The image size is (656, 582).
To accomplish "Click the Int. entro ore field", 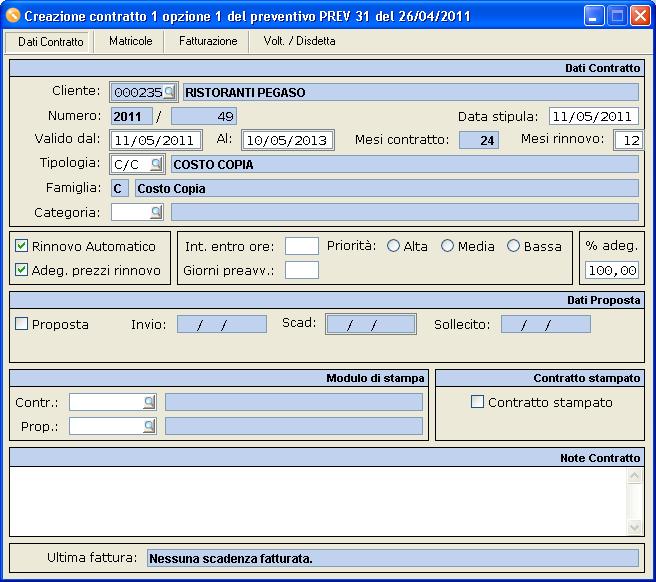I will (302, 246).
